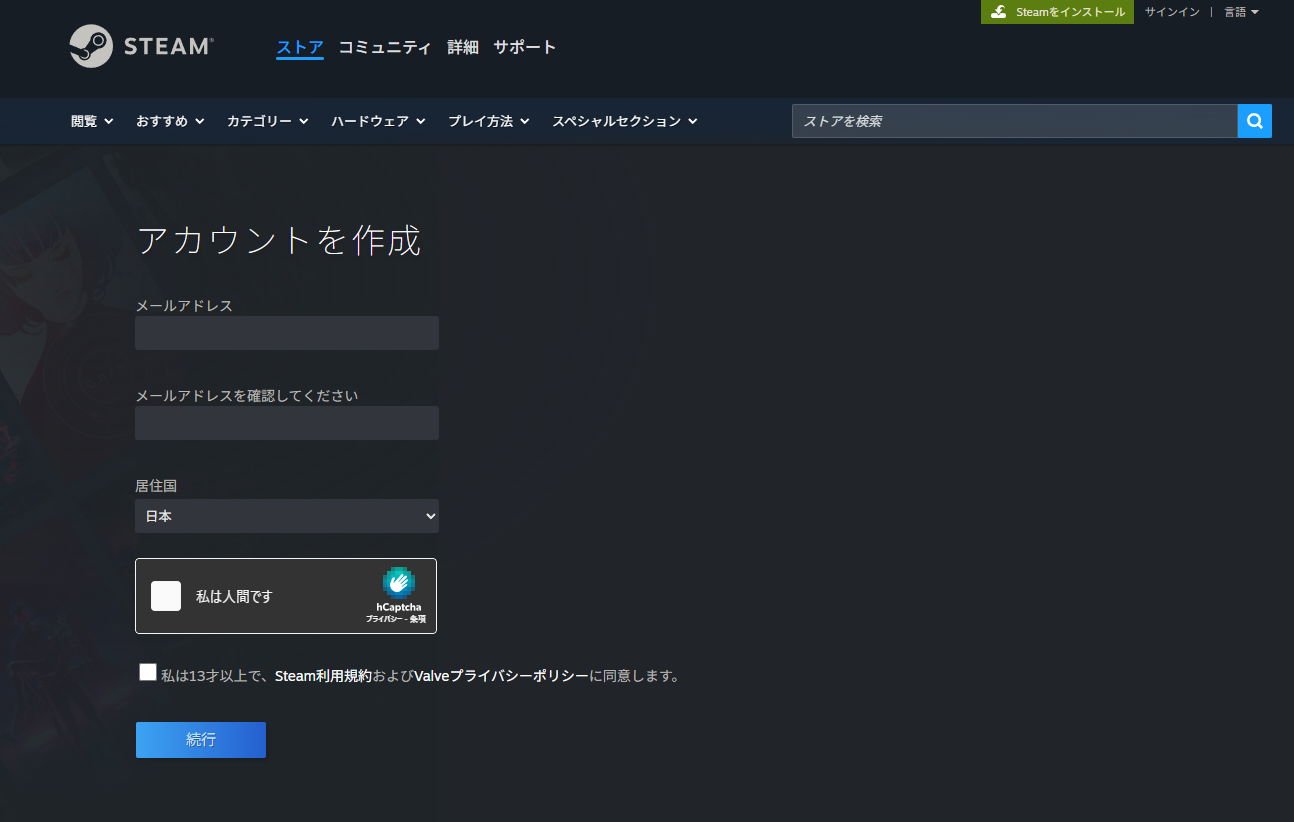
Task: Open the 詳細 tab
Action: click(463, 47)
